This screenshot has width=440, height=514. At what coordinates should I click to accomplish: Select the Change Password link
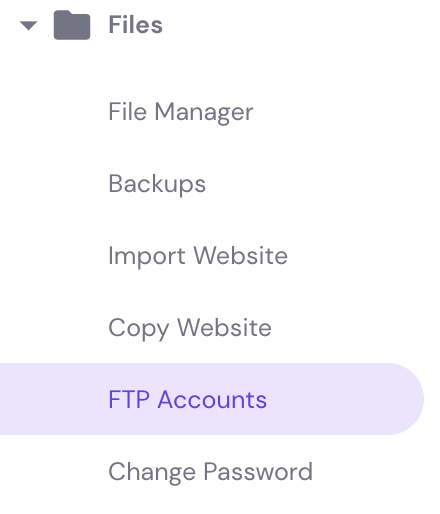click(x=211, y=472)
